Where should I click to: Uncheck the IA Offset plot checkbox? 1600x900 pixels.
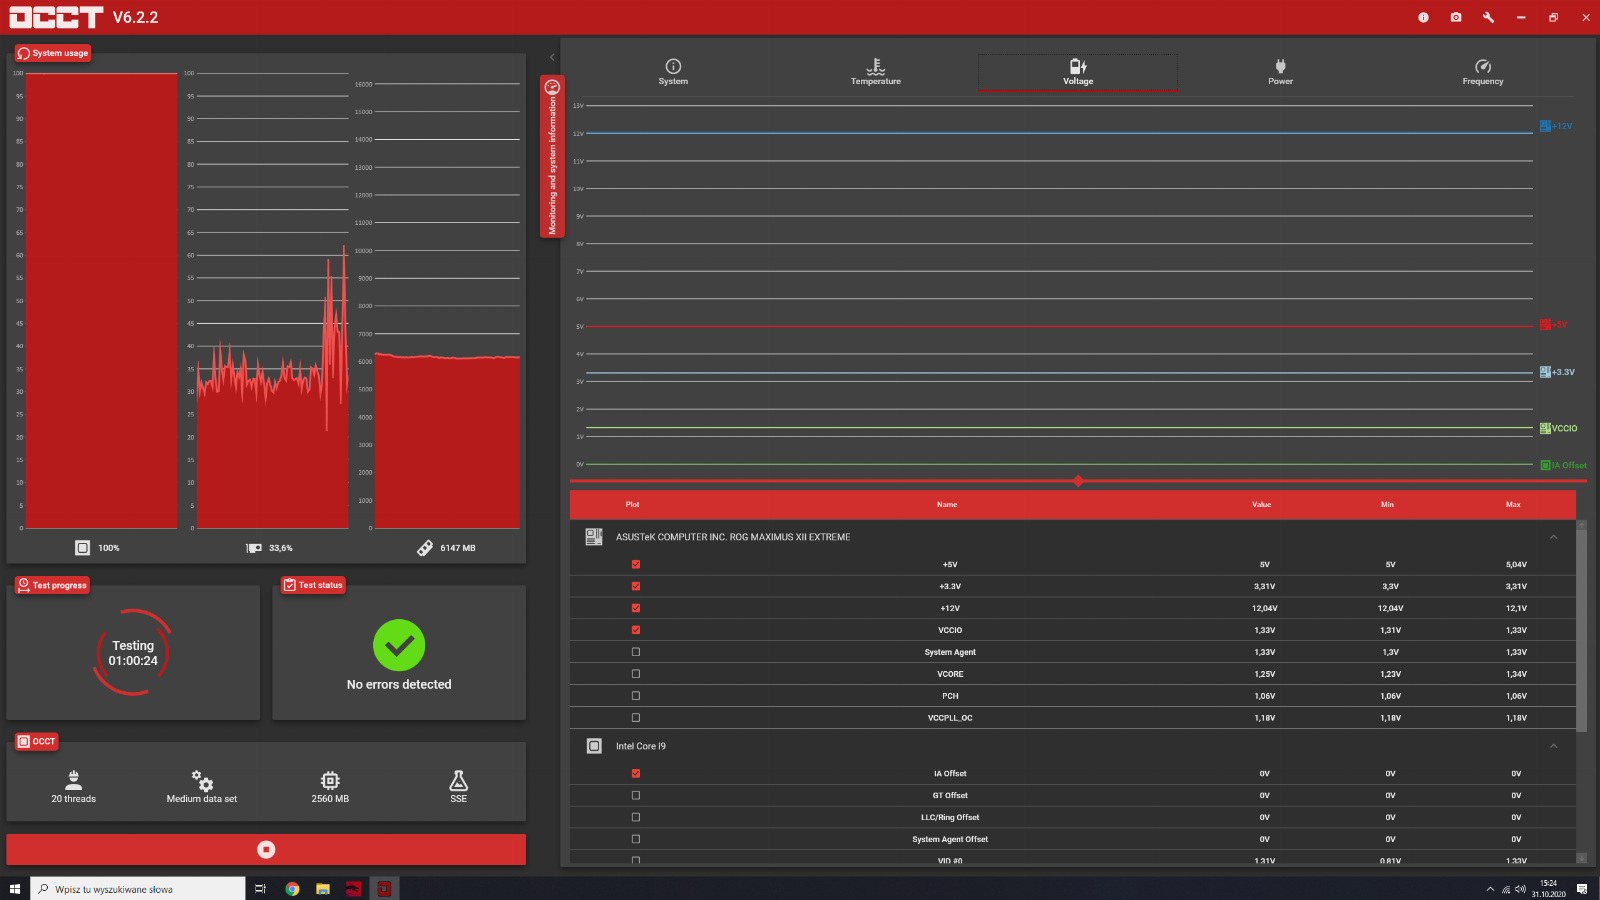[636, 773]
